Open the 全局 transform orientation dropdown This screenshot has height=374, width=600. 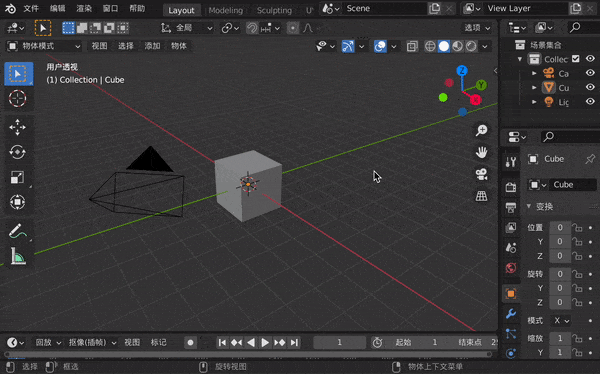pyautogui.click(x=187, y=28)
